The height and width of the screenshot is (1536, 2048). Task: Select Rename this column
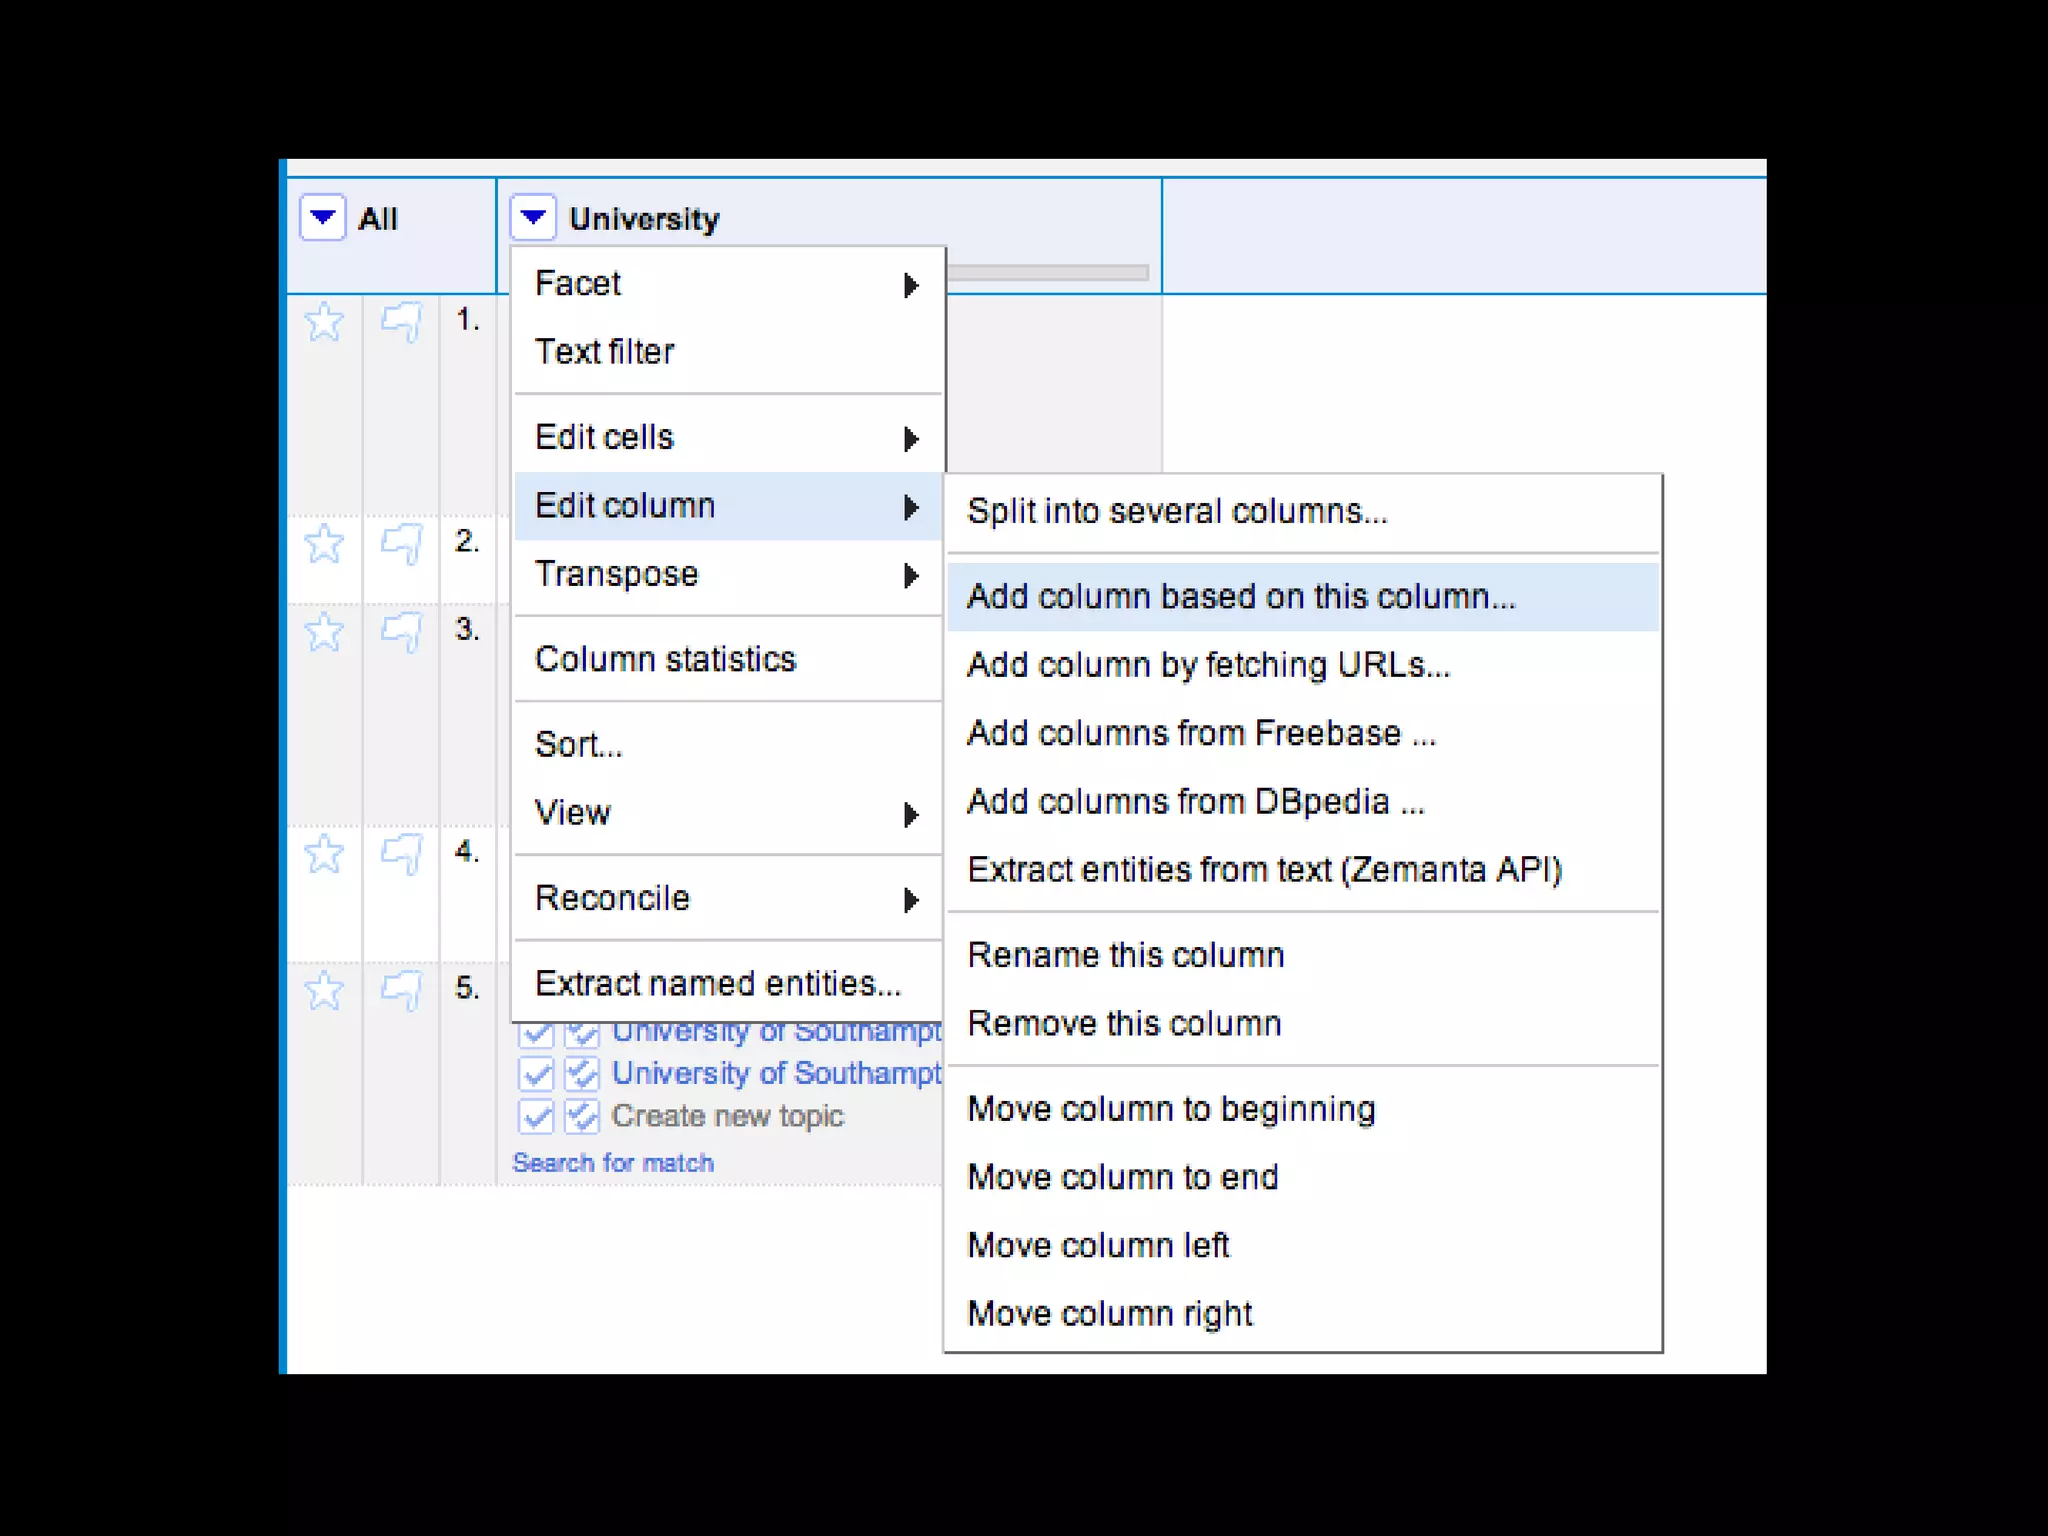[x=1125, y=955]
